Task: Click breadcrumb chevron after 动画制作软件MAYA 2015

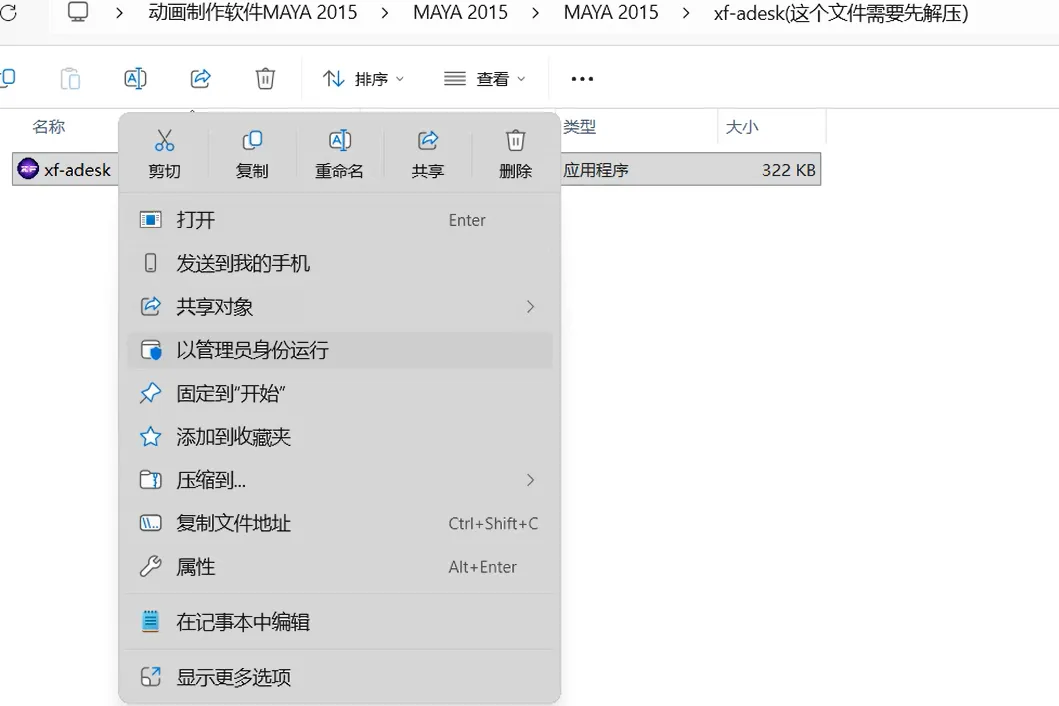Action: [x=385, y=13]
